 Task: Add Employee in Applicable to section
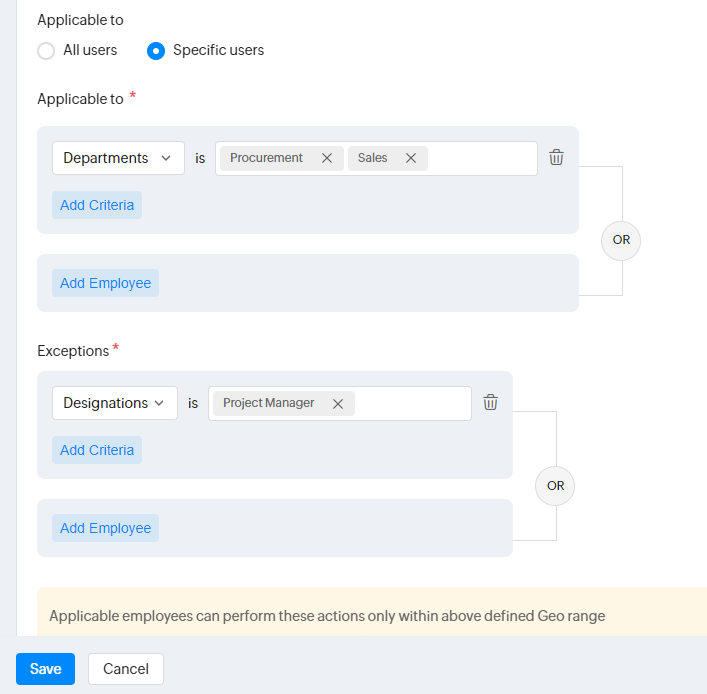click(x=105, y=283)
